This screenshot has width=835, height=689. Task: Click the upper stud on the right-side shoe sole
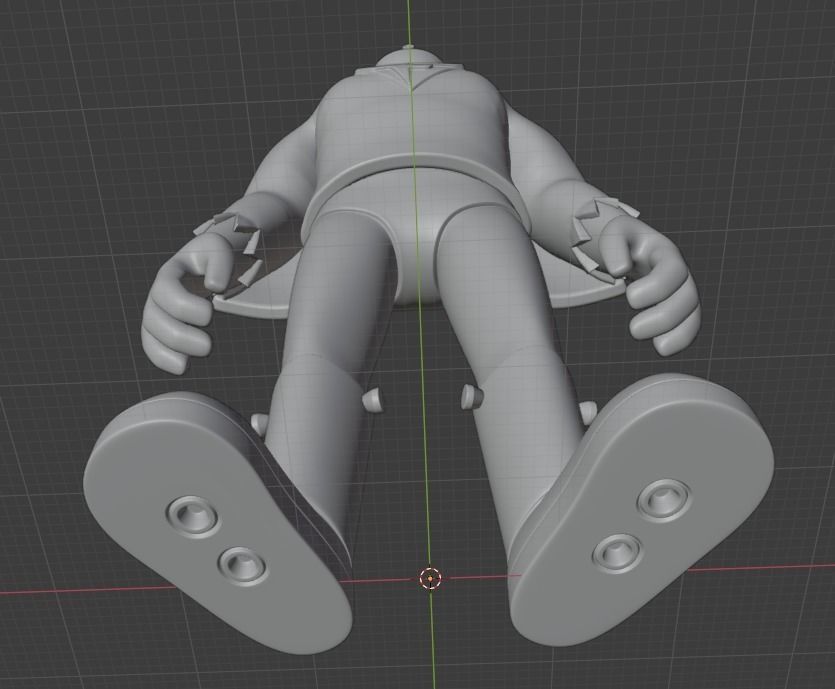coord(663,500)
